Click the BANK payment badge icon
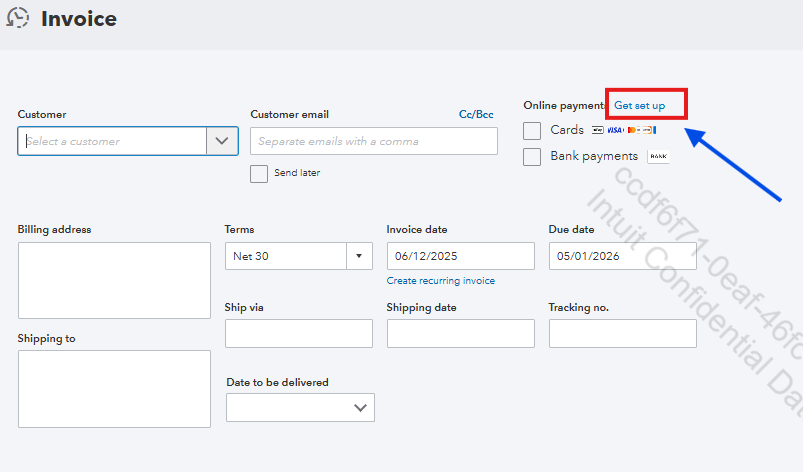This screenshot has height=472, width=803. point(658,156)
